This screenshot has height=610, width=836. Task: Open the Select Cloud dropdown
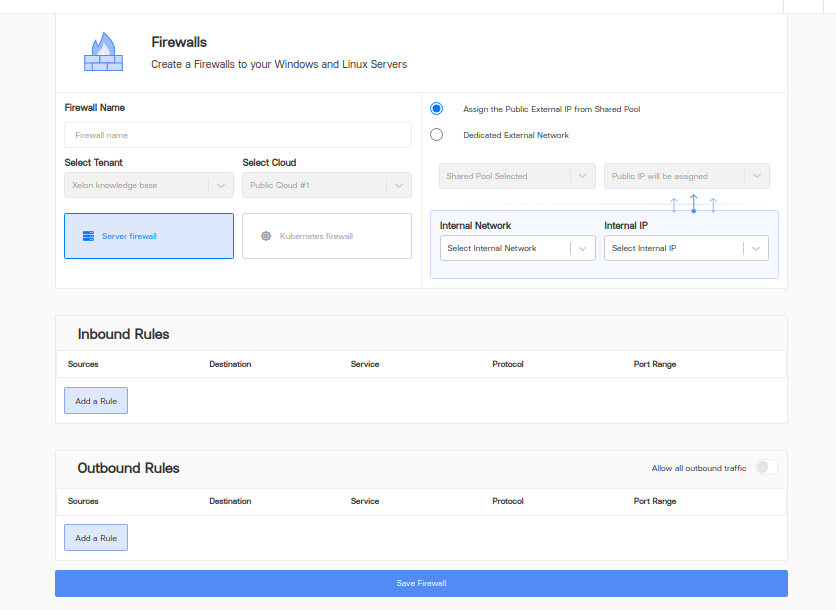(x=327, y=185)
